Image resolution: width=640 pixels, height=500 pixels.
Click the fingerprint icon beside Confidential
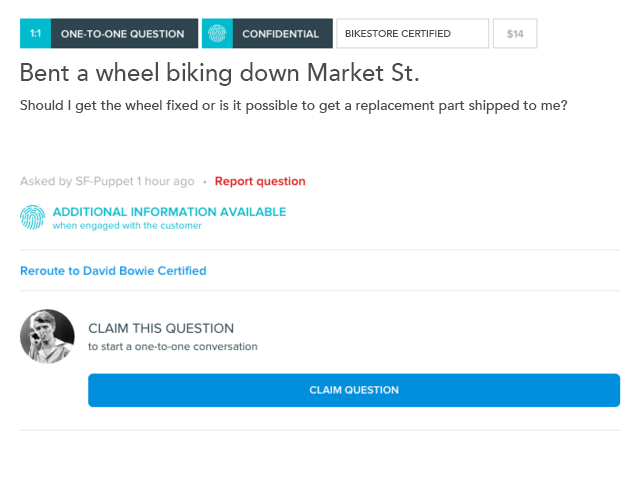tap(217, 33)
